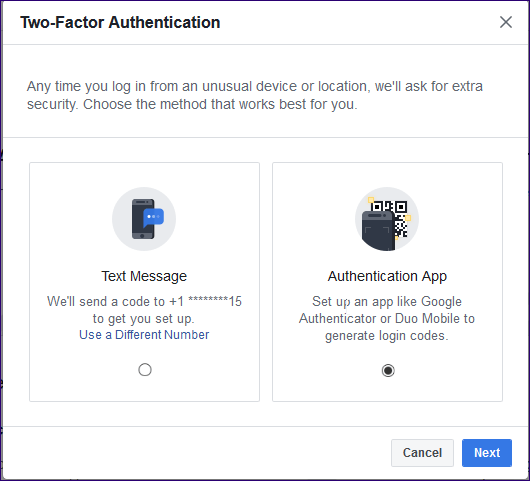Click the blue speech bubble on the phone

point(153,218)
